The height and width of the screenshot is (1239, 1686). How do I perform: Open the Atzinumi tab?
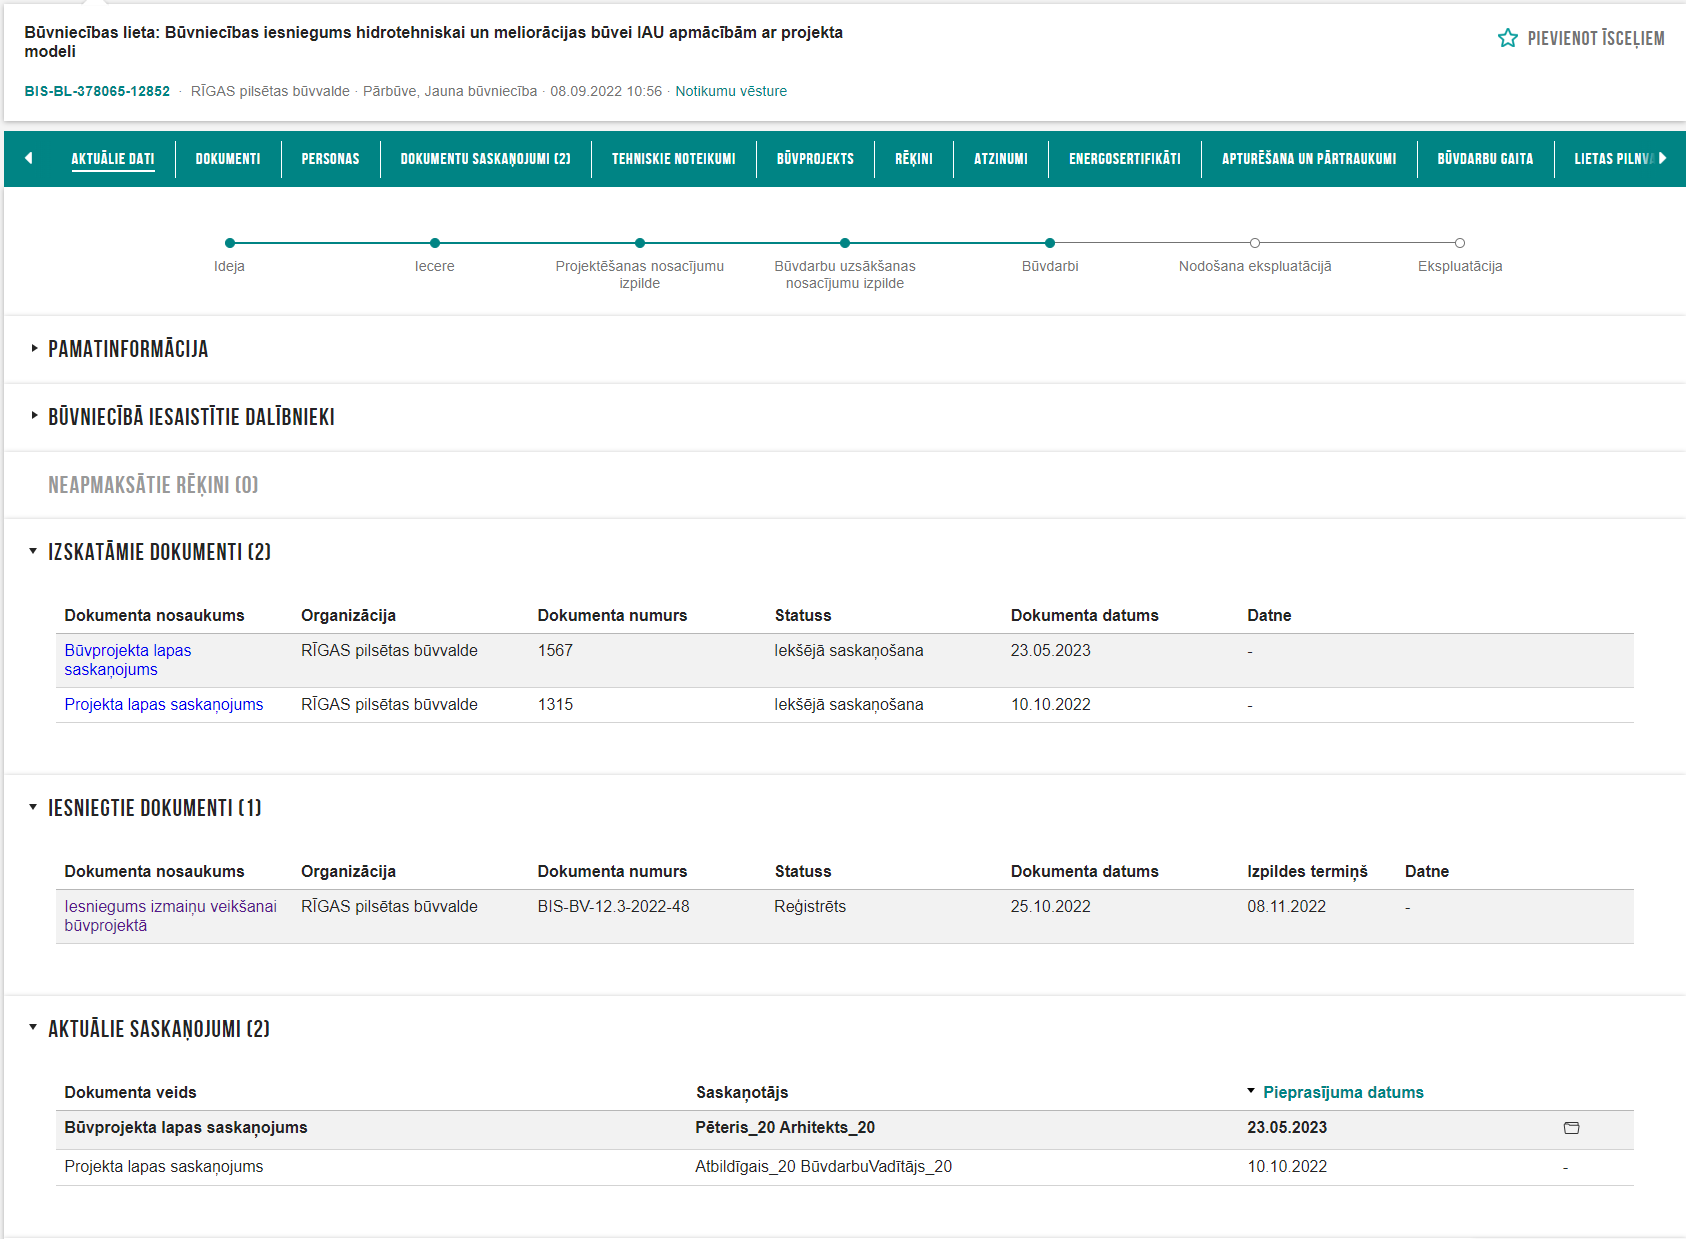click(x=1000, y=159)
